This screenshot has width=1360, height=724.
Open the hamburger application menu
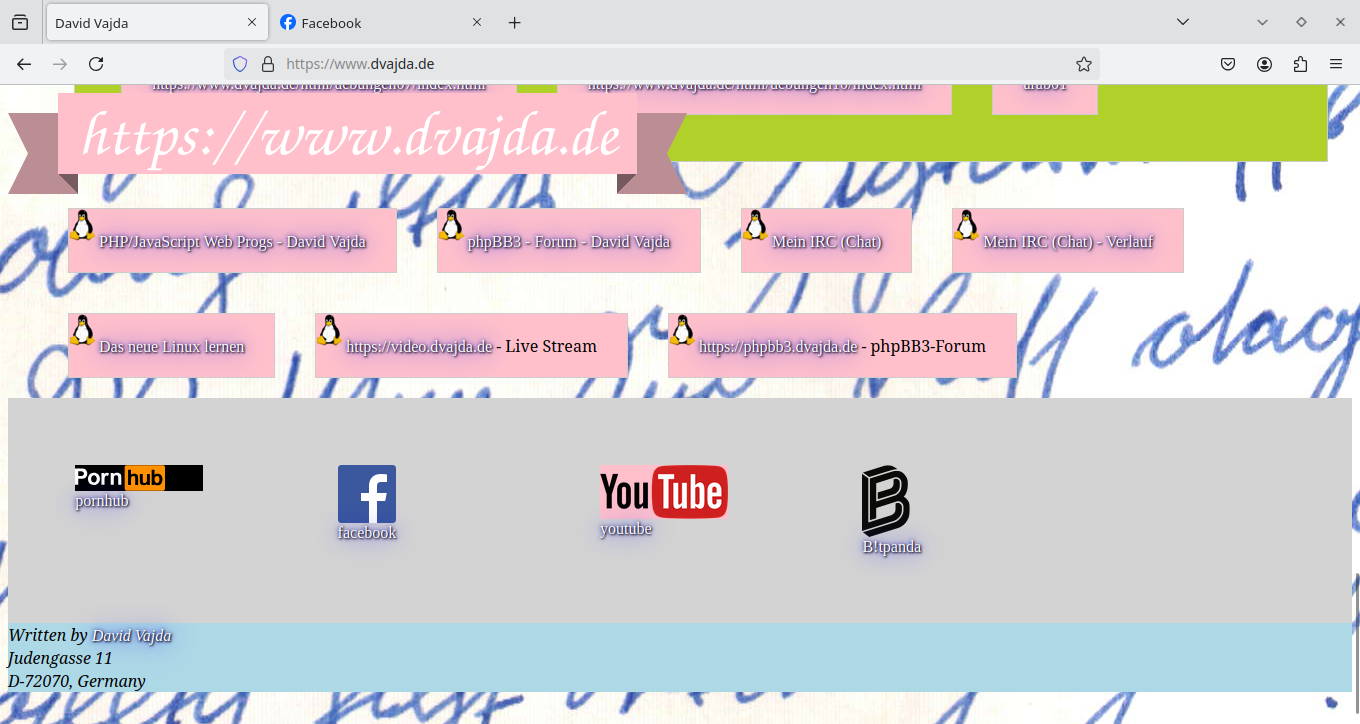click(1336, 63)
